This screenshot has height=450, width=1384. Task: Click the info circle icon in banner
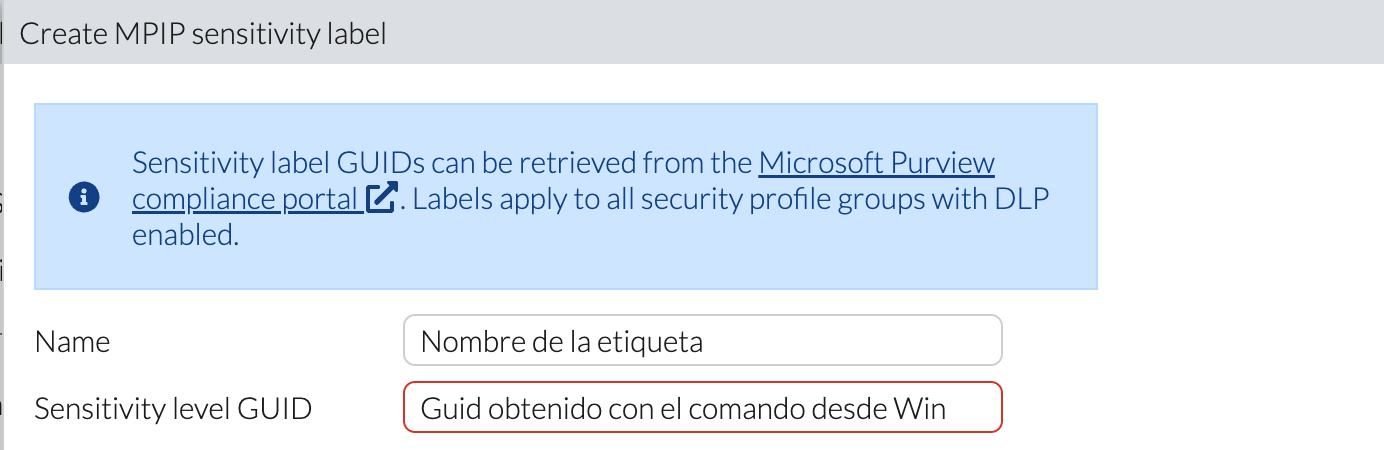pyautogui.click(x=83, y=199)
